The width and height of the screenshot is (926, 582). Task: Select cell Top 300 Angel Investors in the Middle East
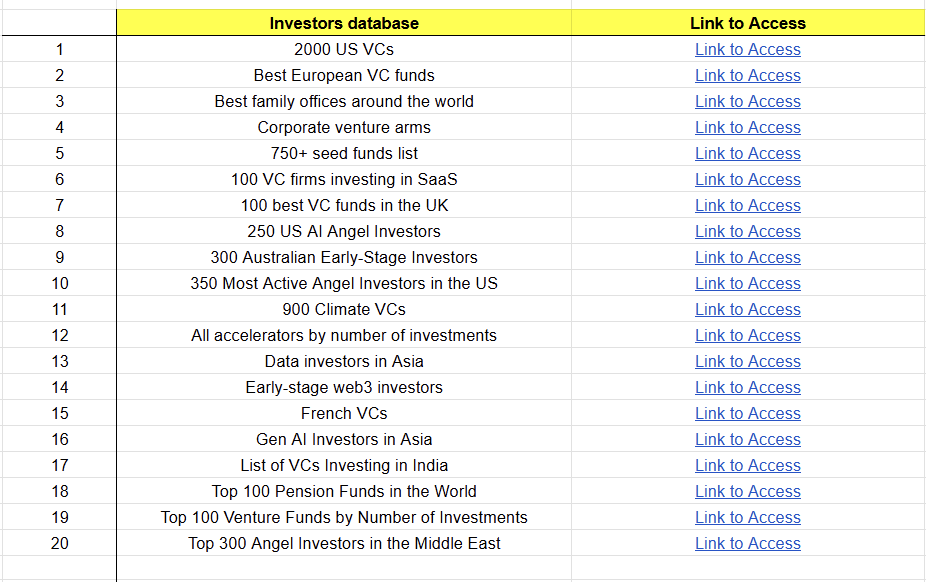click(x=344, y=543)
